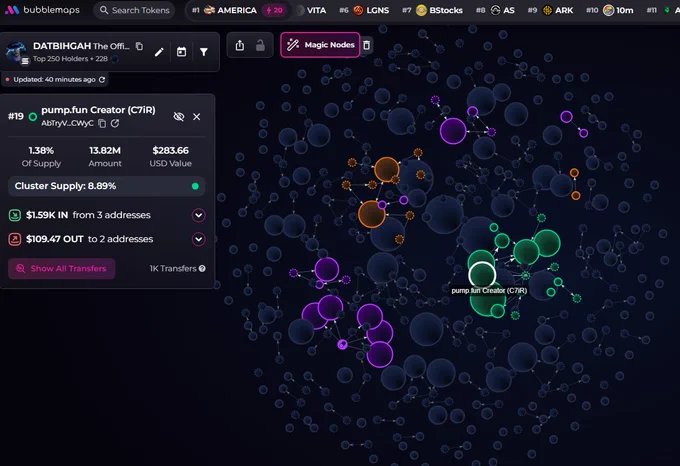680x466 pixels.
Task: Open the #9 ARK trending token
Action: pos(550,10)
